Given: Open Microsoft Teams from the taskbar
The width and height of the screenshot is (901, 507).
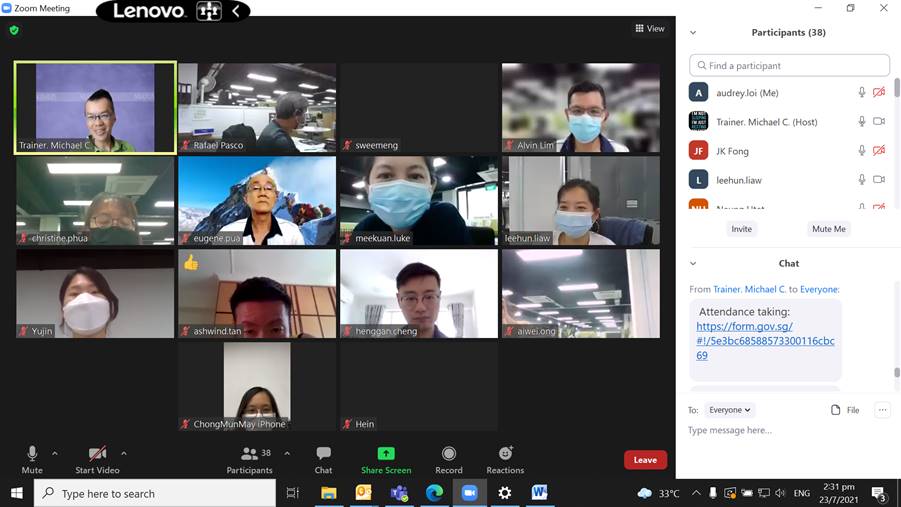Looking at the screenshot, I should 399,493.
